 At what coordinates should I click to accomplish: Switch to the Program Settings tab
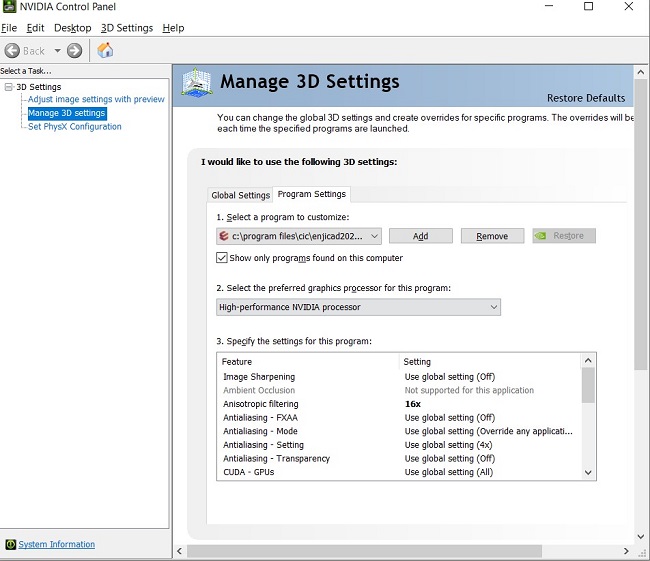click(311, 194)
